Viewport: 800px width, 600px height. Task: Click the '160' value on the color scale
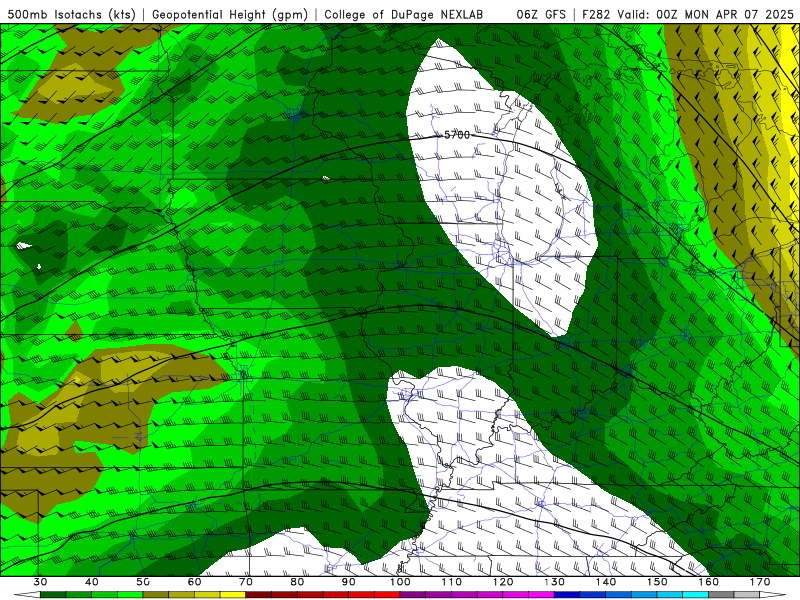pyautogui.click(x=709, y=582)
